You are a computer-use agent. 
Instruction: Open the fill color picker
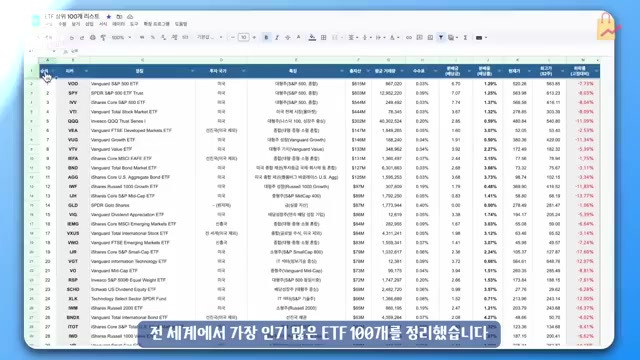(312, 38)
